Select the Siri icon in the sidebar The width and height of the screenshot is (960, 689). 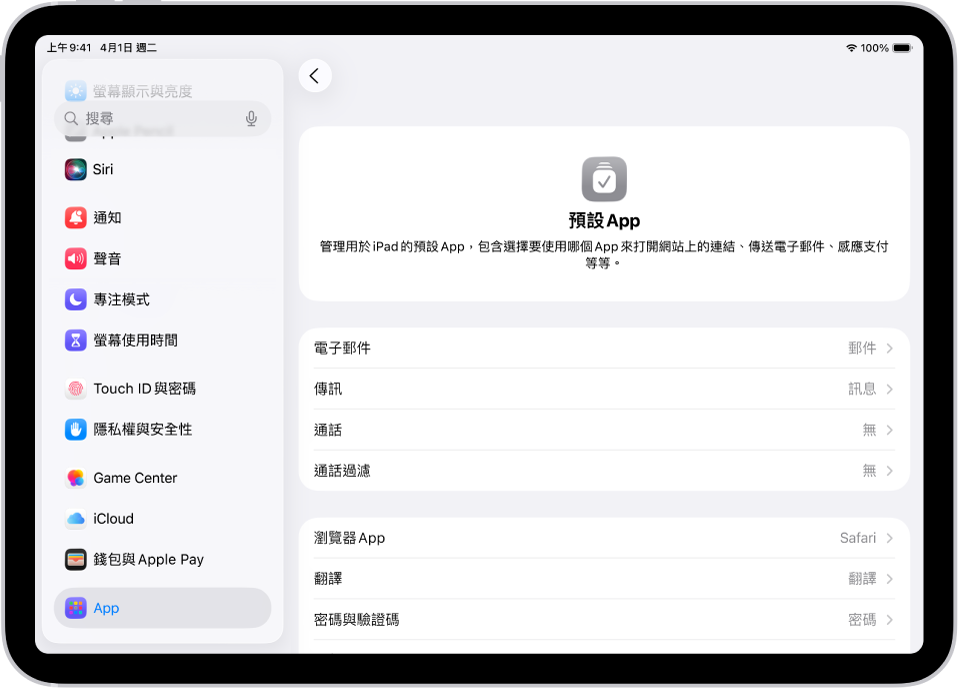coord(75,169)
